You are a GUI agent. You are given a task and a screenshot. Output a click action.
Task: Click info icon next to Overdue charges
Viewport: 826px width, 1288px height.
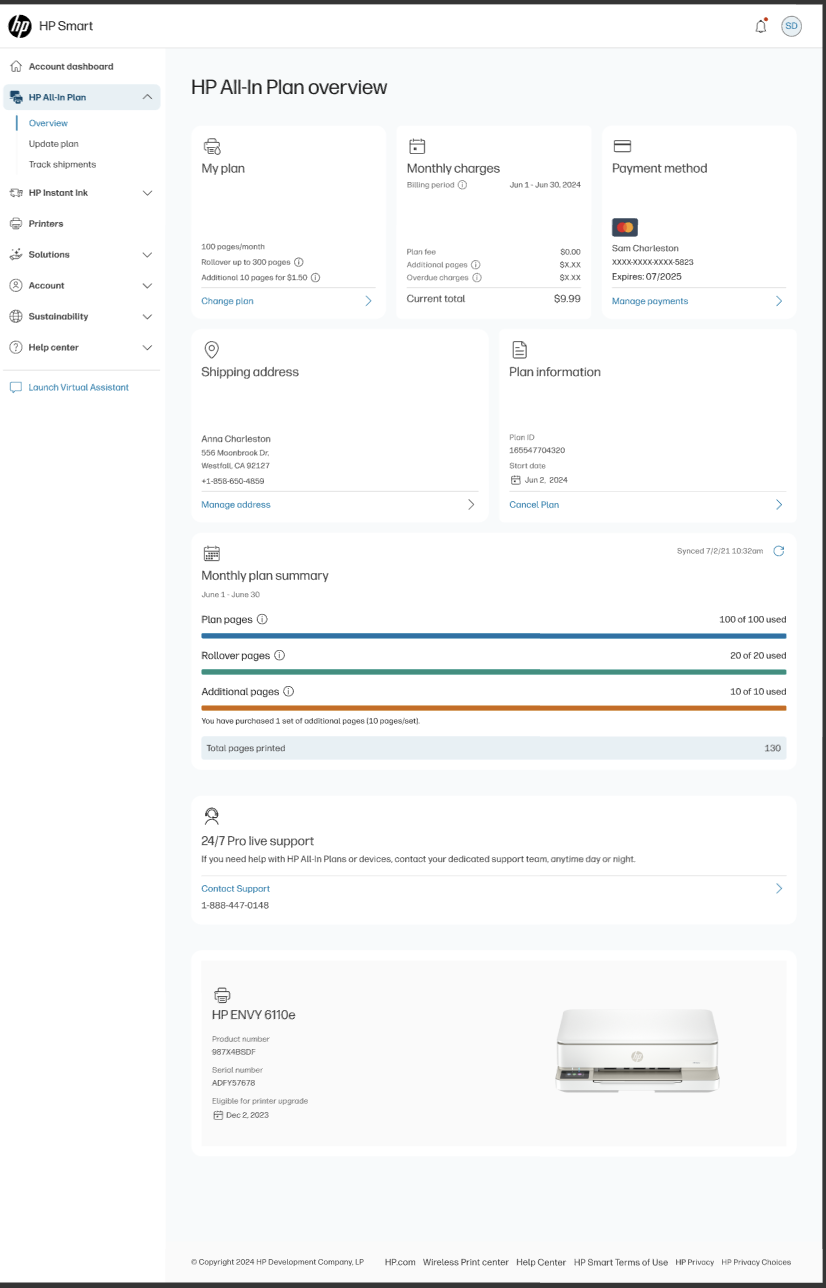coord(476,278)
